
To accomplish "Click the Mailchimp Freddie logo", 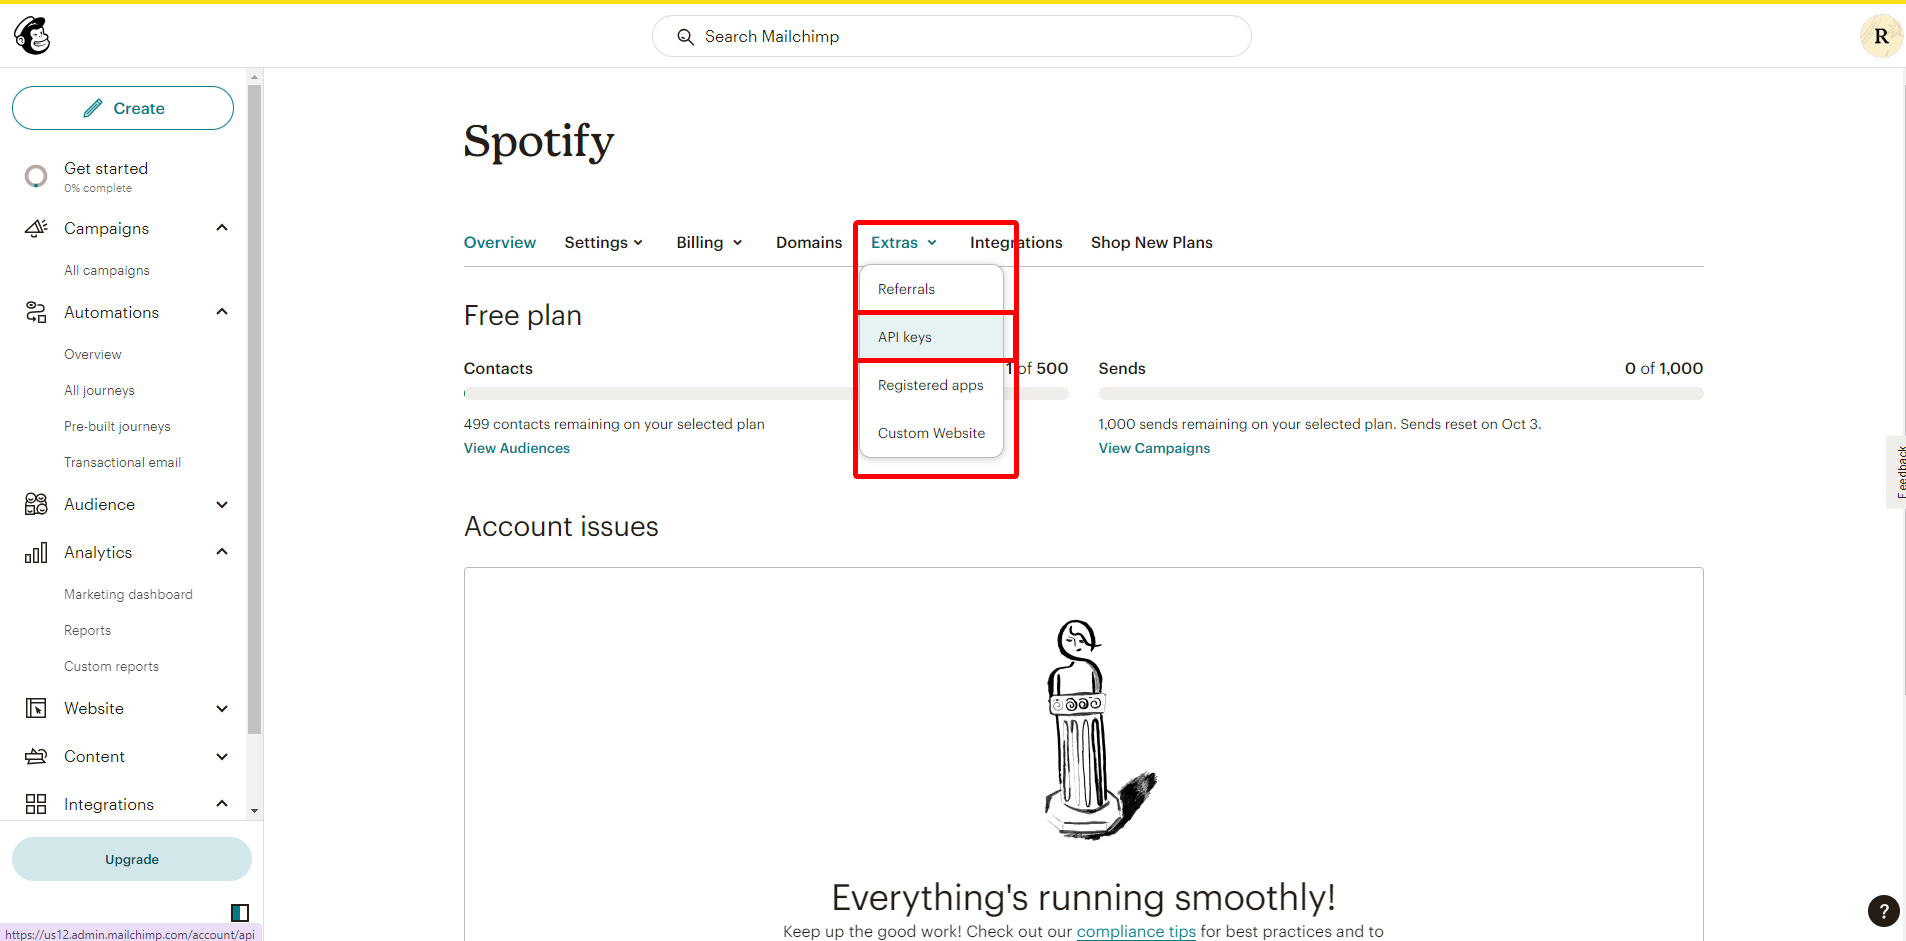I will pos(32,36).
